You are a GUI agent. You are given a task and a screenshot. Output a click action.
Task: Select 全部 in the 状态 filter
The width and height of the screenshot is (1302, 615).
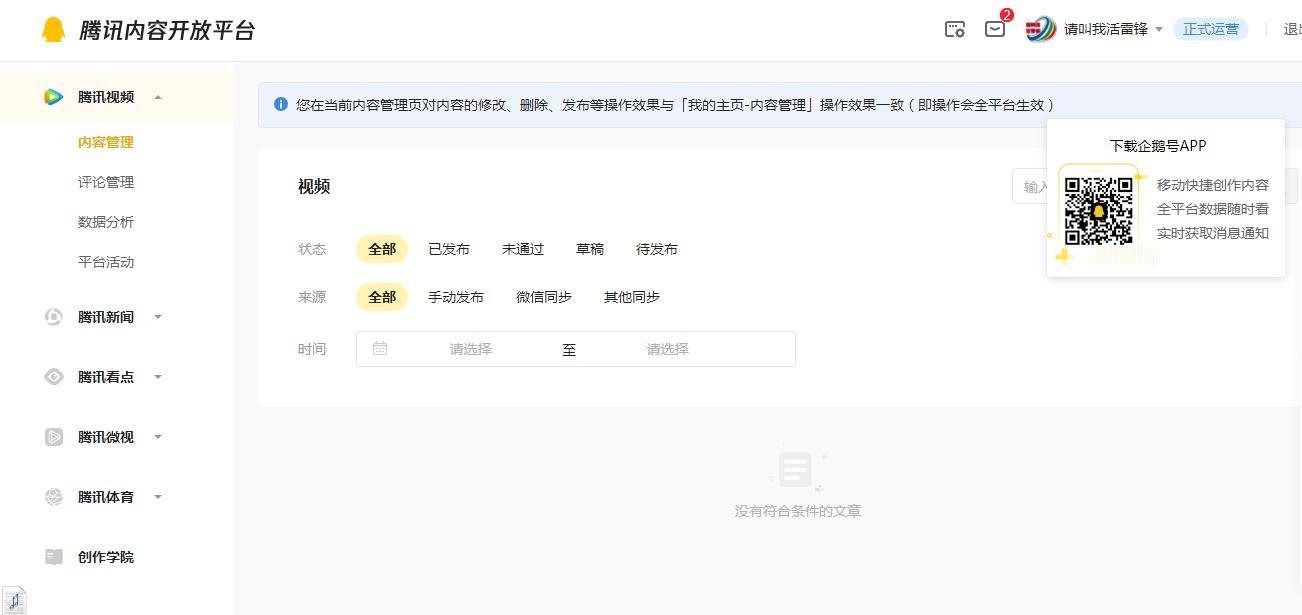[x=382, y=249]
